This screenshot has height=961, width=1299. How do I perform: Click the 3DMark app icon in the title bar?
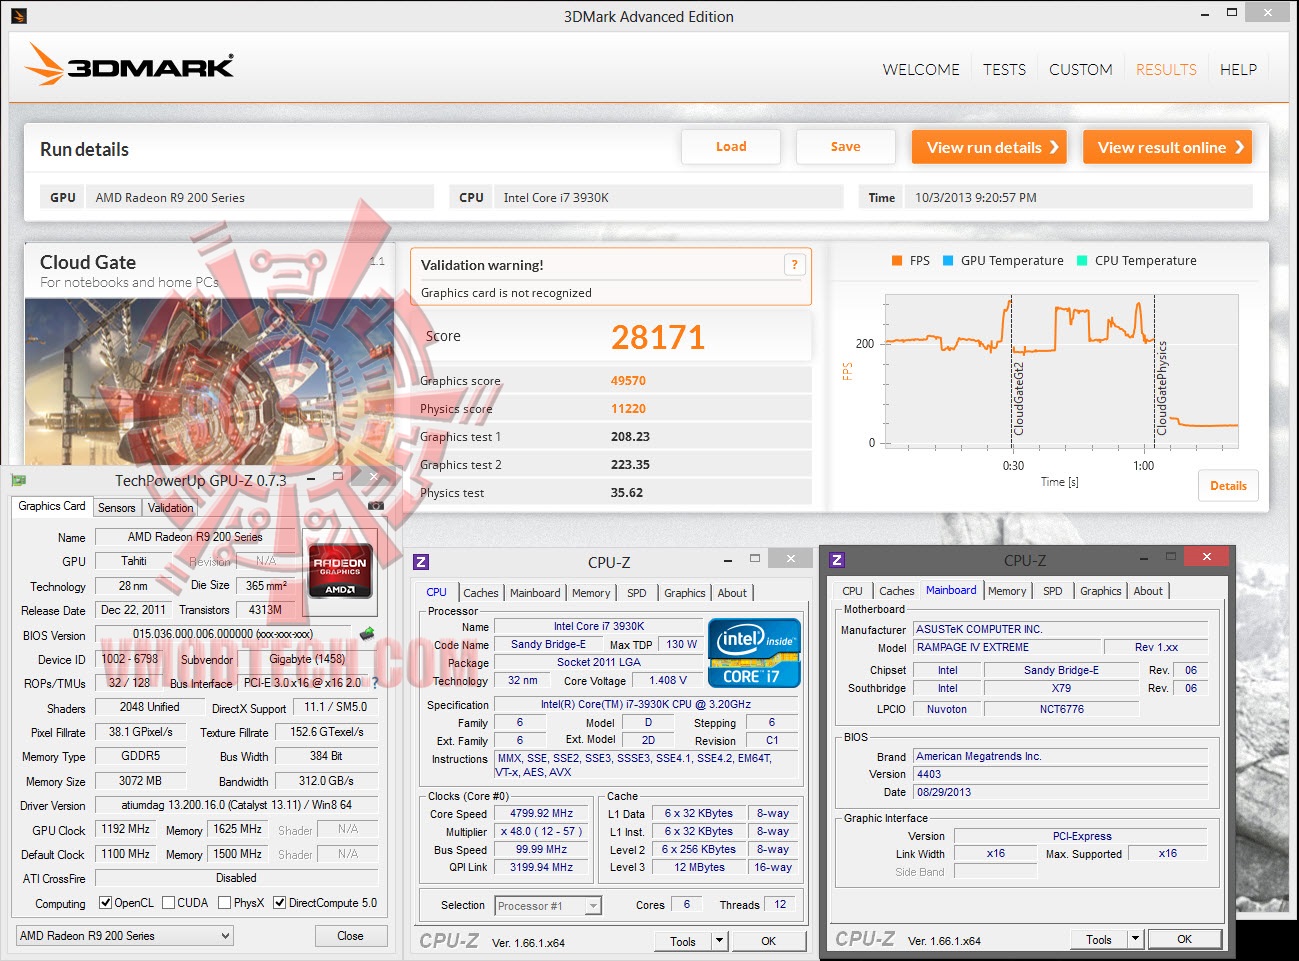[x=18, y=16]
